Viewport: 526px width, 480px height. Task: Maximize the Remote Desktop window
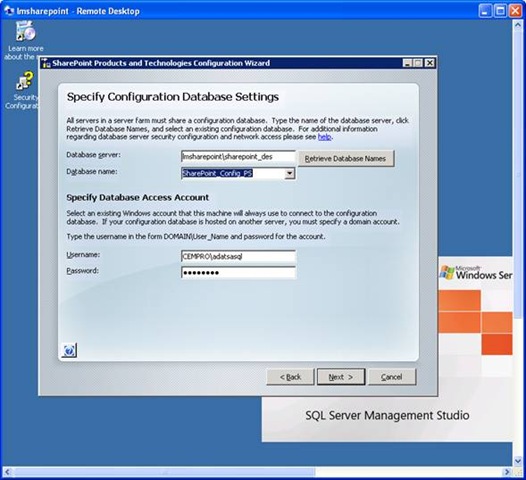[x=500, y=11]
